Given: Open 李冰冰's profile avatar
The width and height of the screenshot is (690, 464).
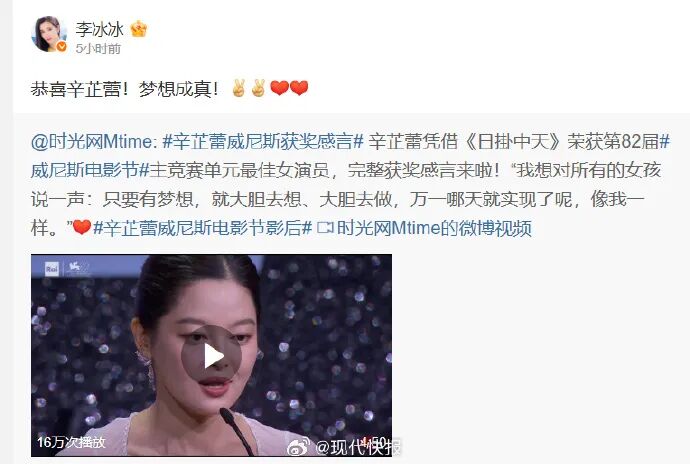Looking at the screenshot, I should click(49, 34).
